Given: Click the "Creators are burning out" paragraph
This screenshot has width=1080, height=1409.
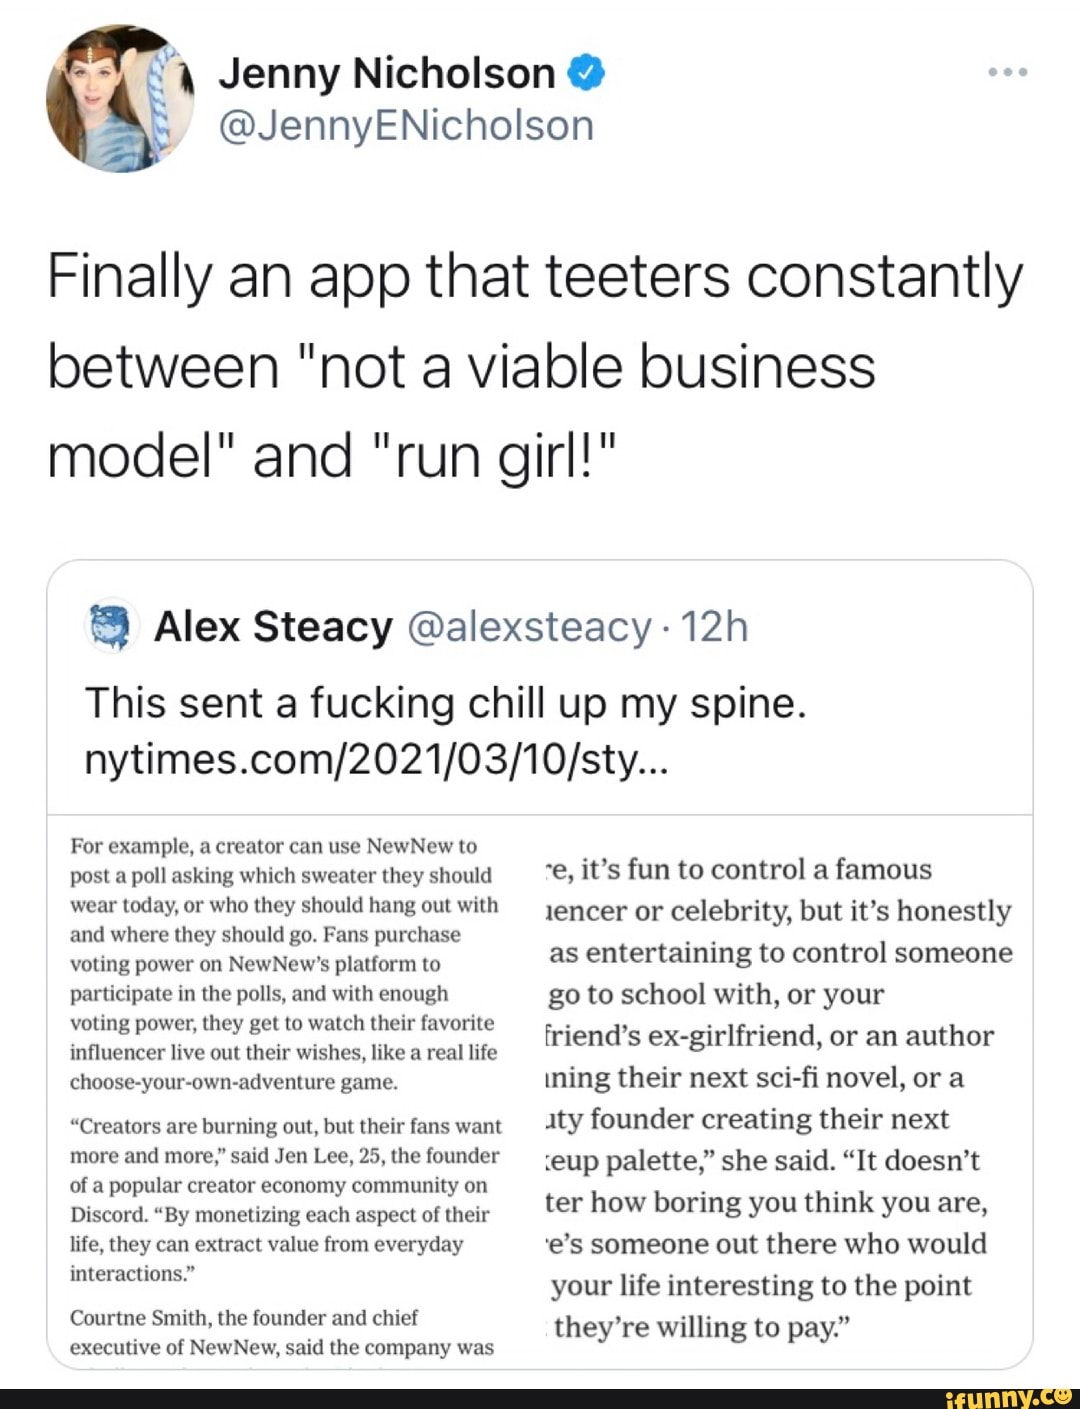Looking at the screenshot, I should (285, 1199).
